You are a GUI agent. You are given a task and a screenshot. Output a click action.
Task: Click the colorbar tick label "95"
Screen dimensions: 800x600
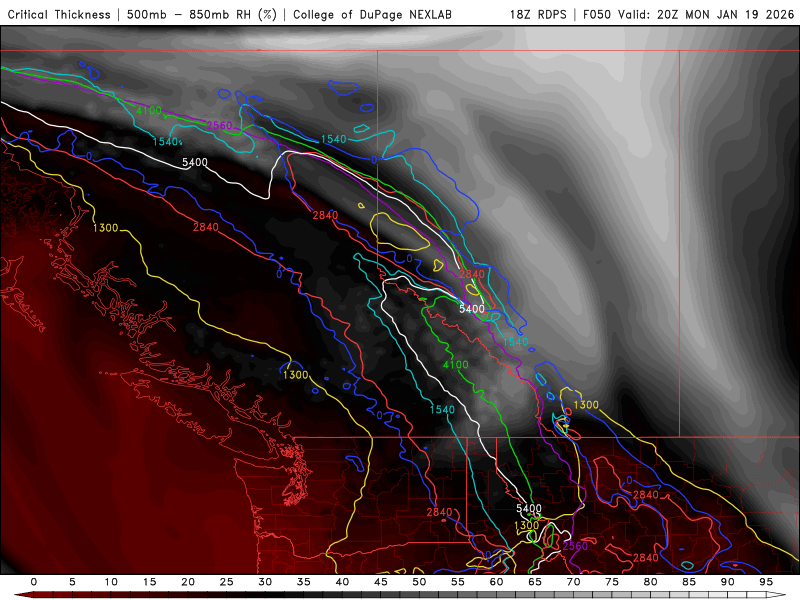[x=766, y=582]
